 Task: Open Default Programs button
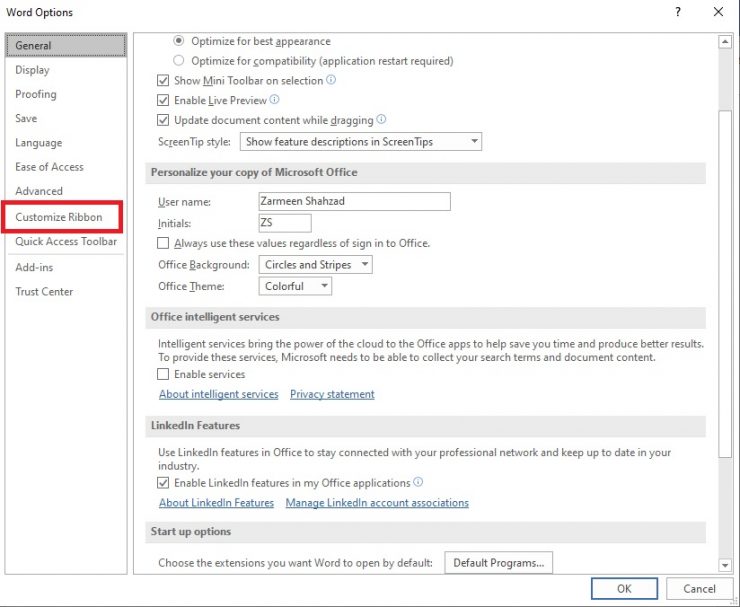coord(498,563)
